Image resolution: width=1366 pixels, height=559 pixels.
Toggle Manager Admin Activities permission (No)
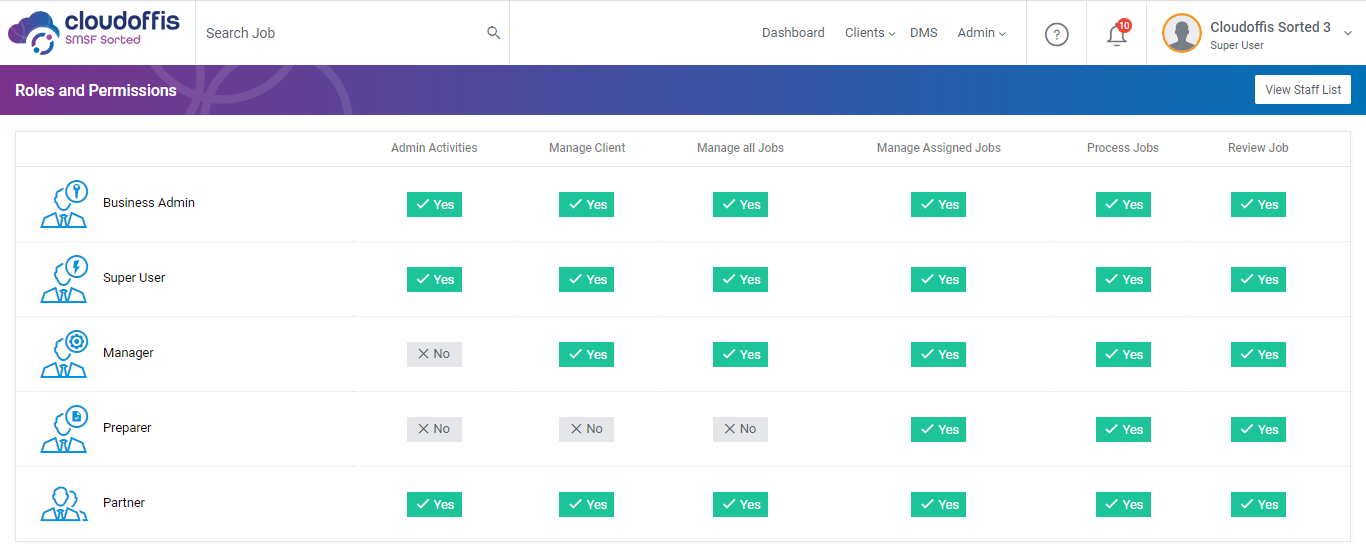click(x=434, y=354)
